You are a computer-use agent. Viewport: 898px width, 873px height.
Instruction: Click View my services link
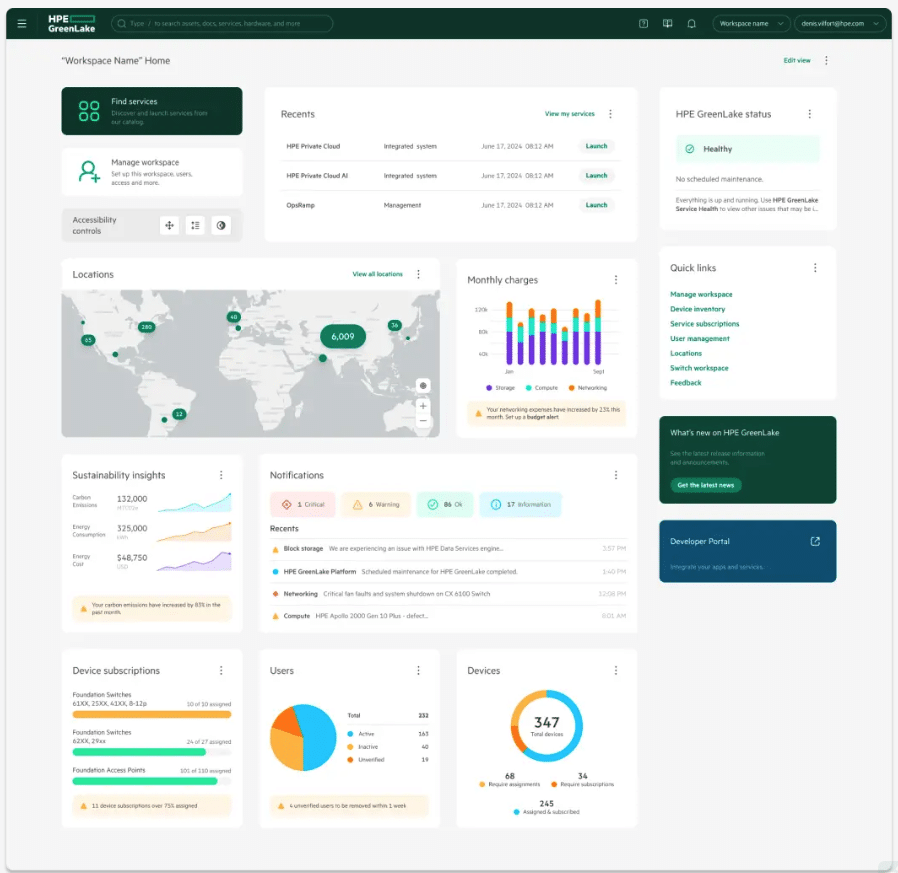569,114
